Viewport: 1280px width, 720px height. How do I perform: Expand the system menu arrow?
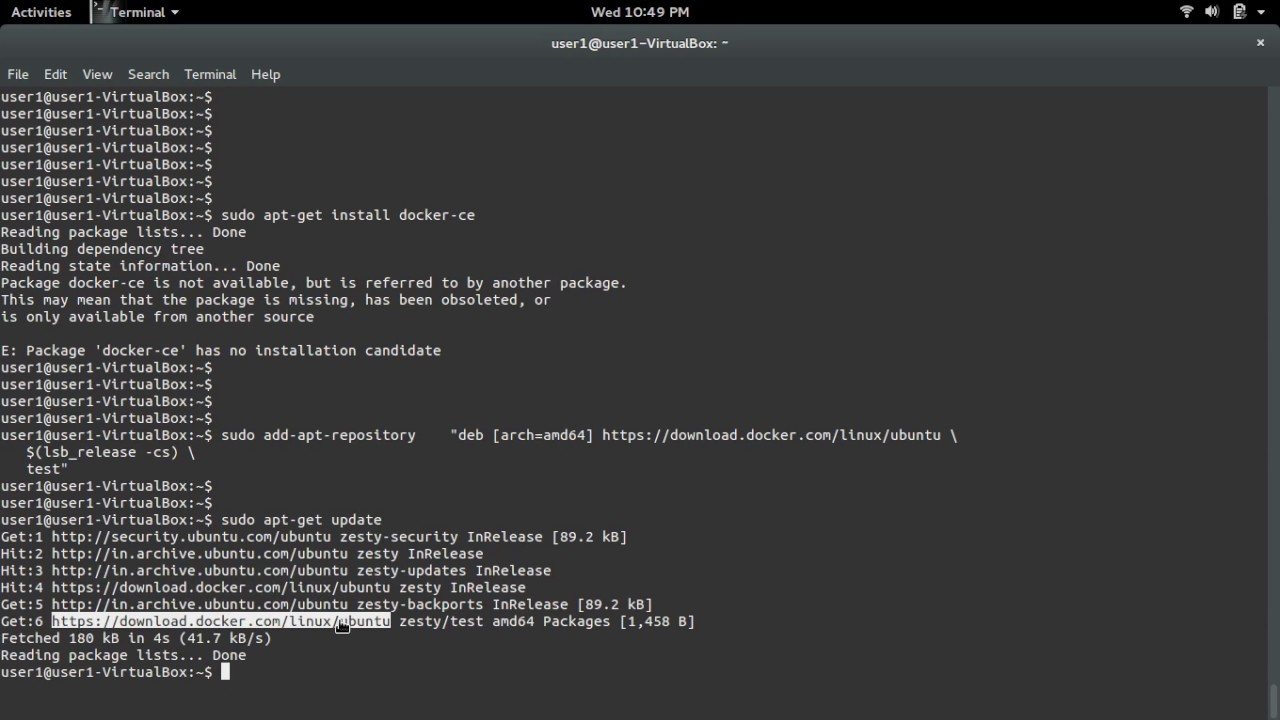click(x=1261, y=12)
